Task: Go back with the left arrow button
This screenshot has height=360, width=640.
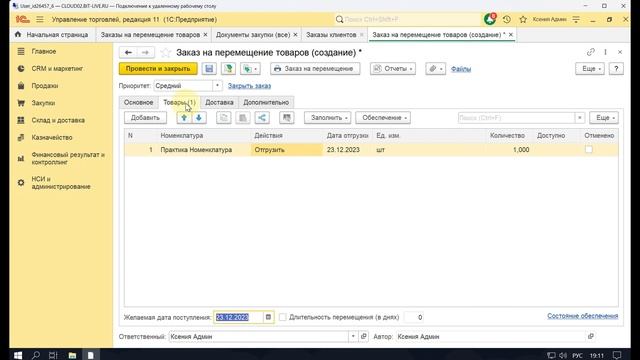Action: click(x=128, y=52)
